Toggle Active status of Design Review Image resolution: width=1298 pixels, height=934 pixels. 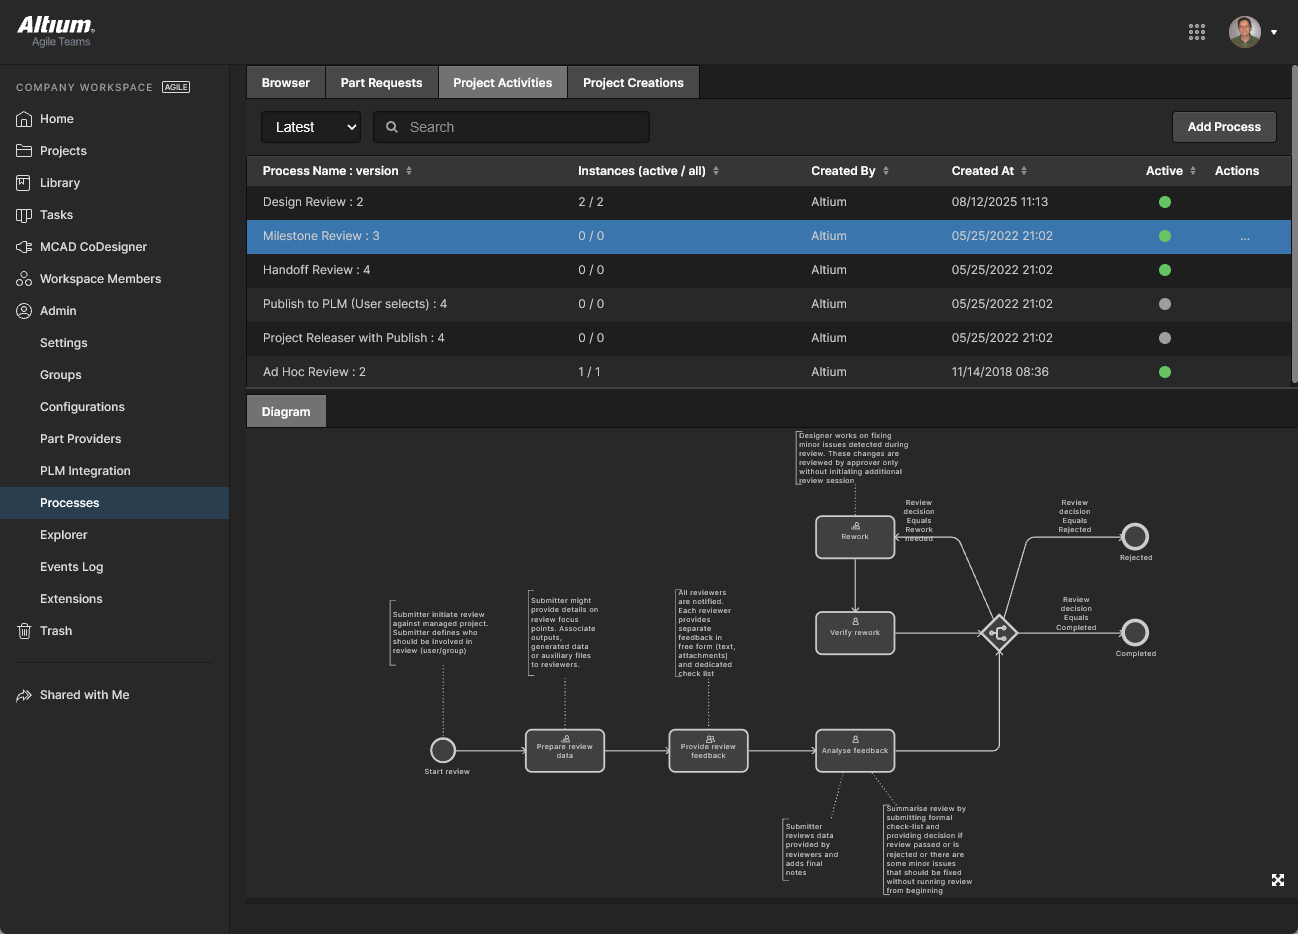tap(1164, 202)
